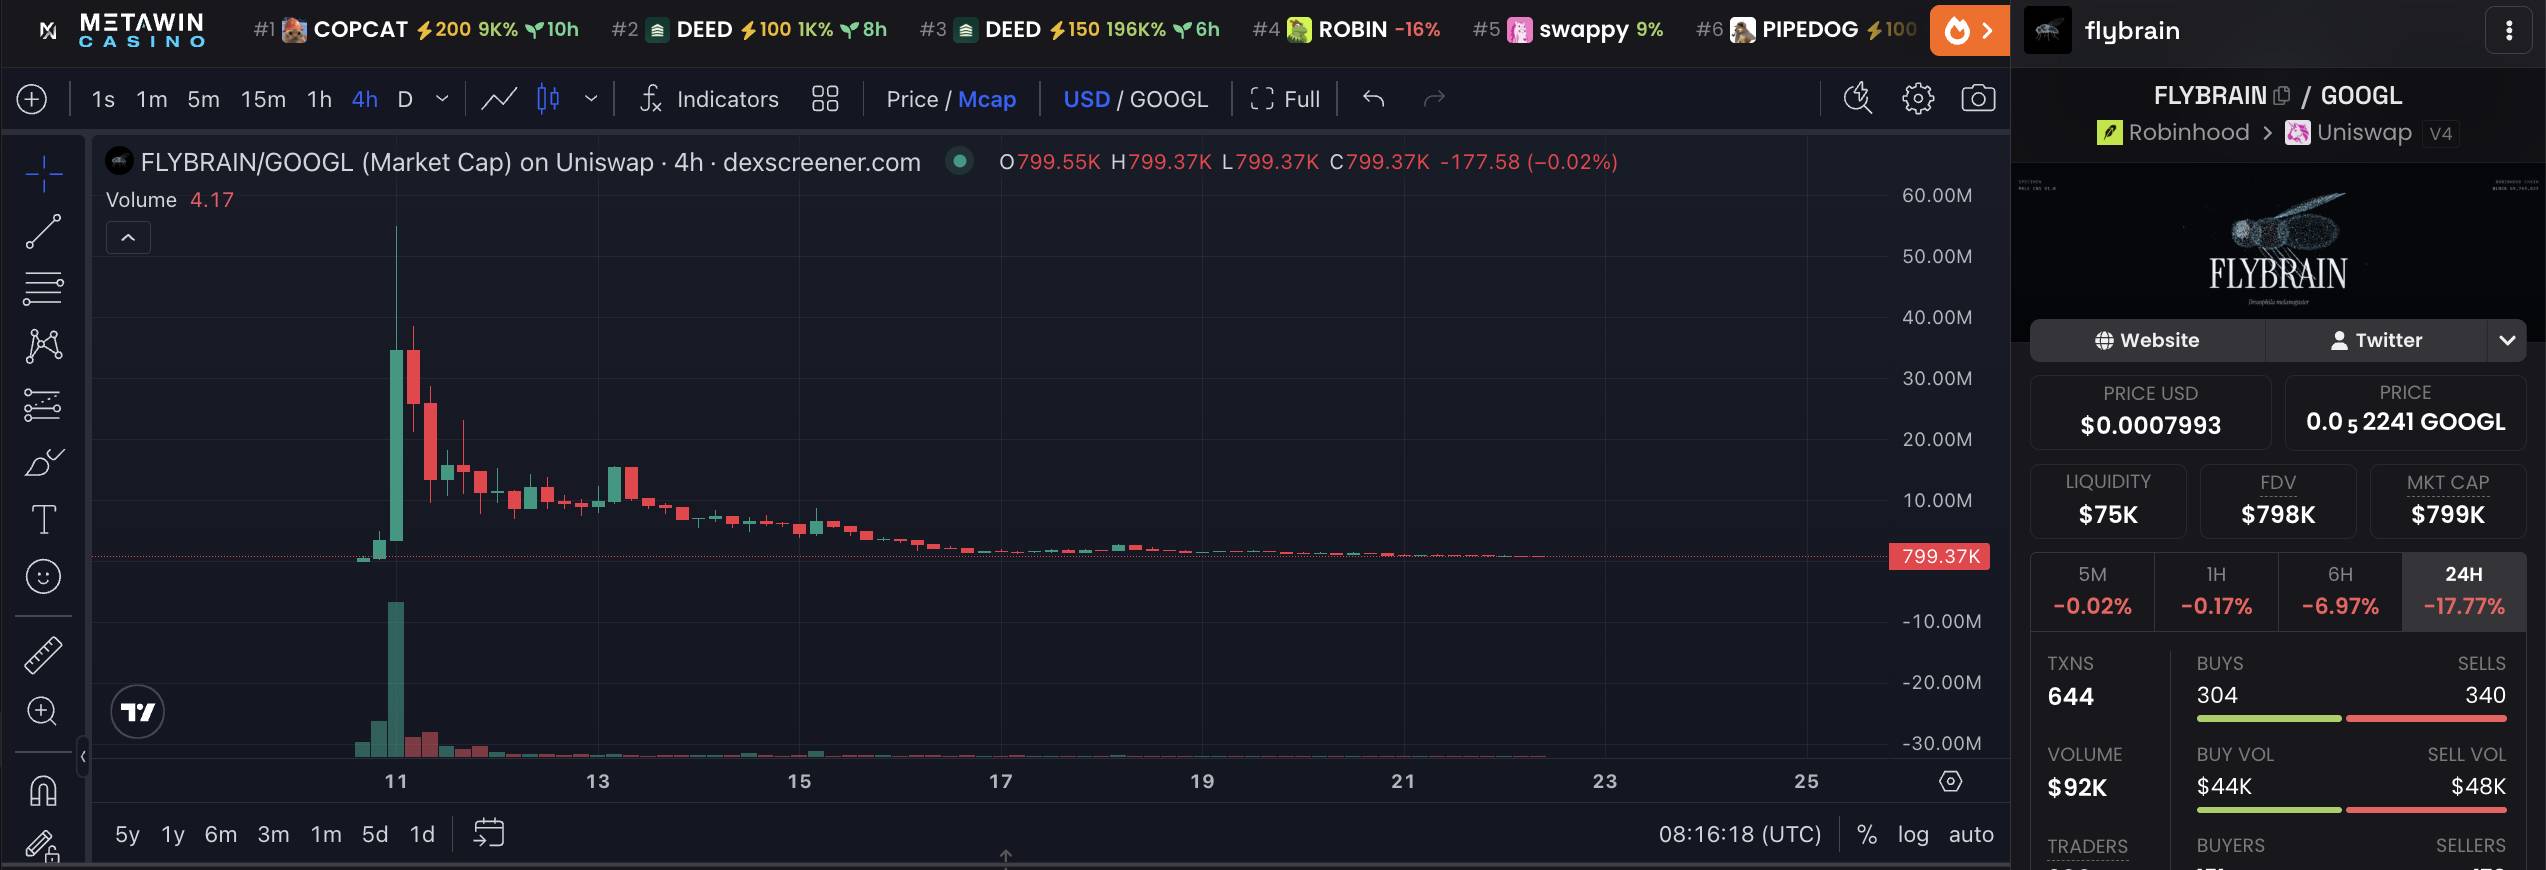The width and height of the screenshot is (2546, 870).
Task: Select the pattern drawing tool
Action: pyautogui.click(x=43, y=346)
